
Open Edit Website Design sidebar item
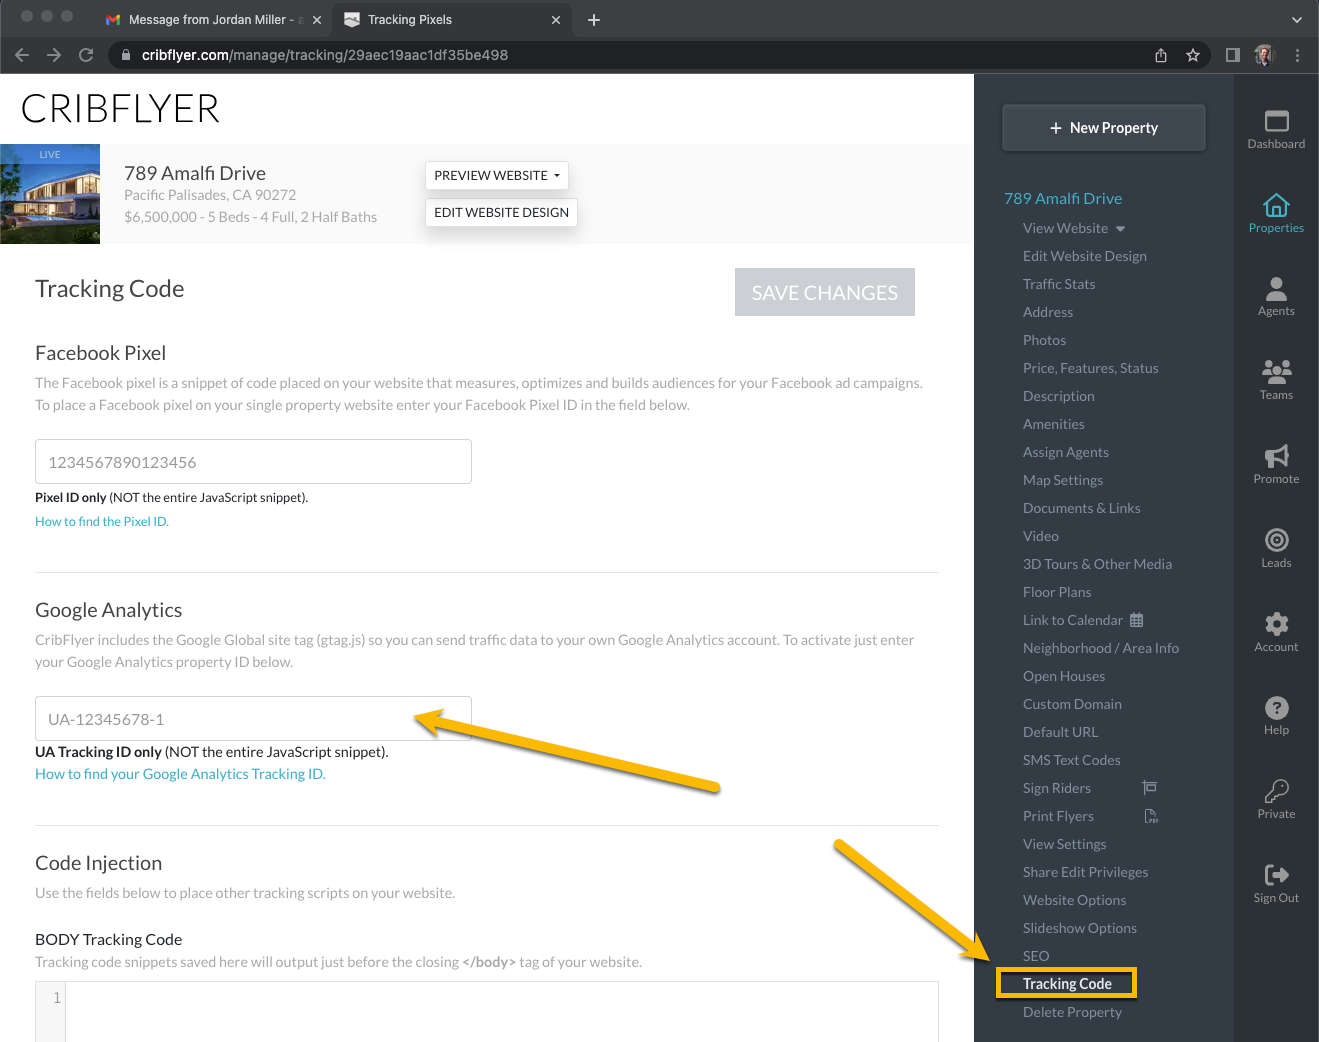pos(1084,256)
